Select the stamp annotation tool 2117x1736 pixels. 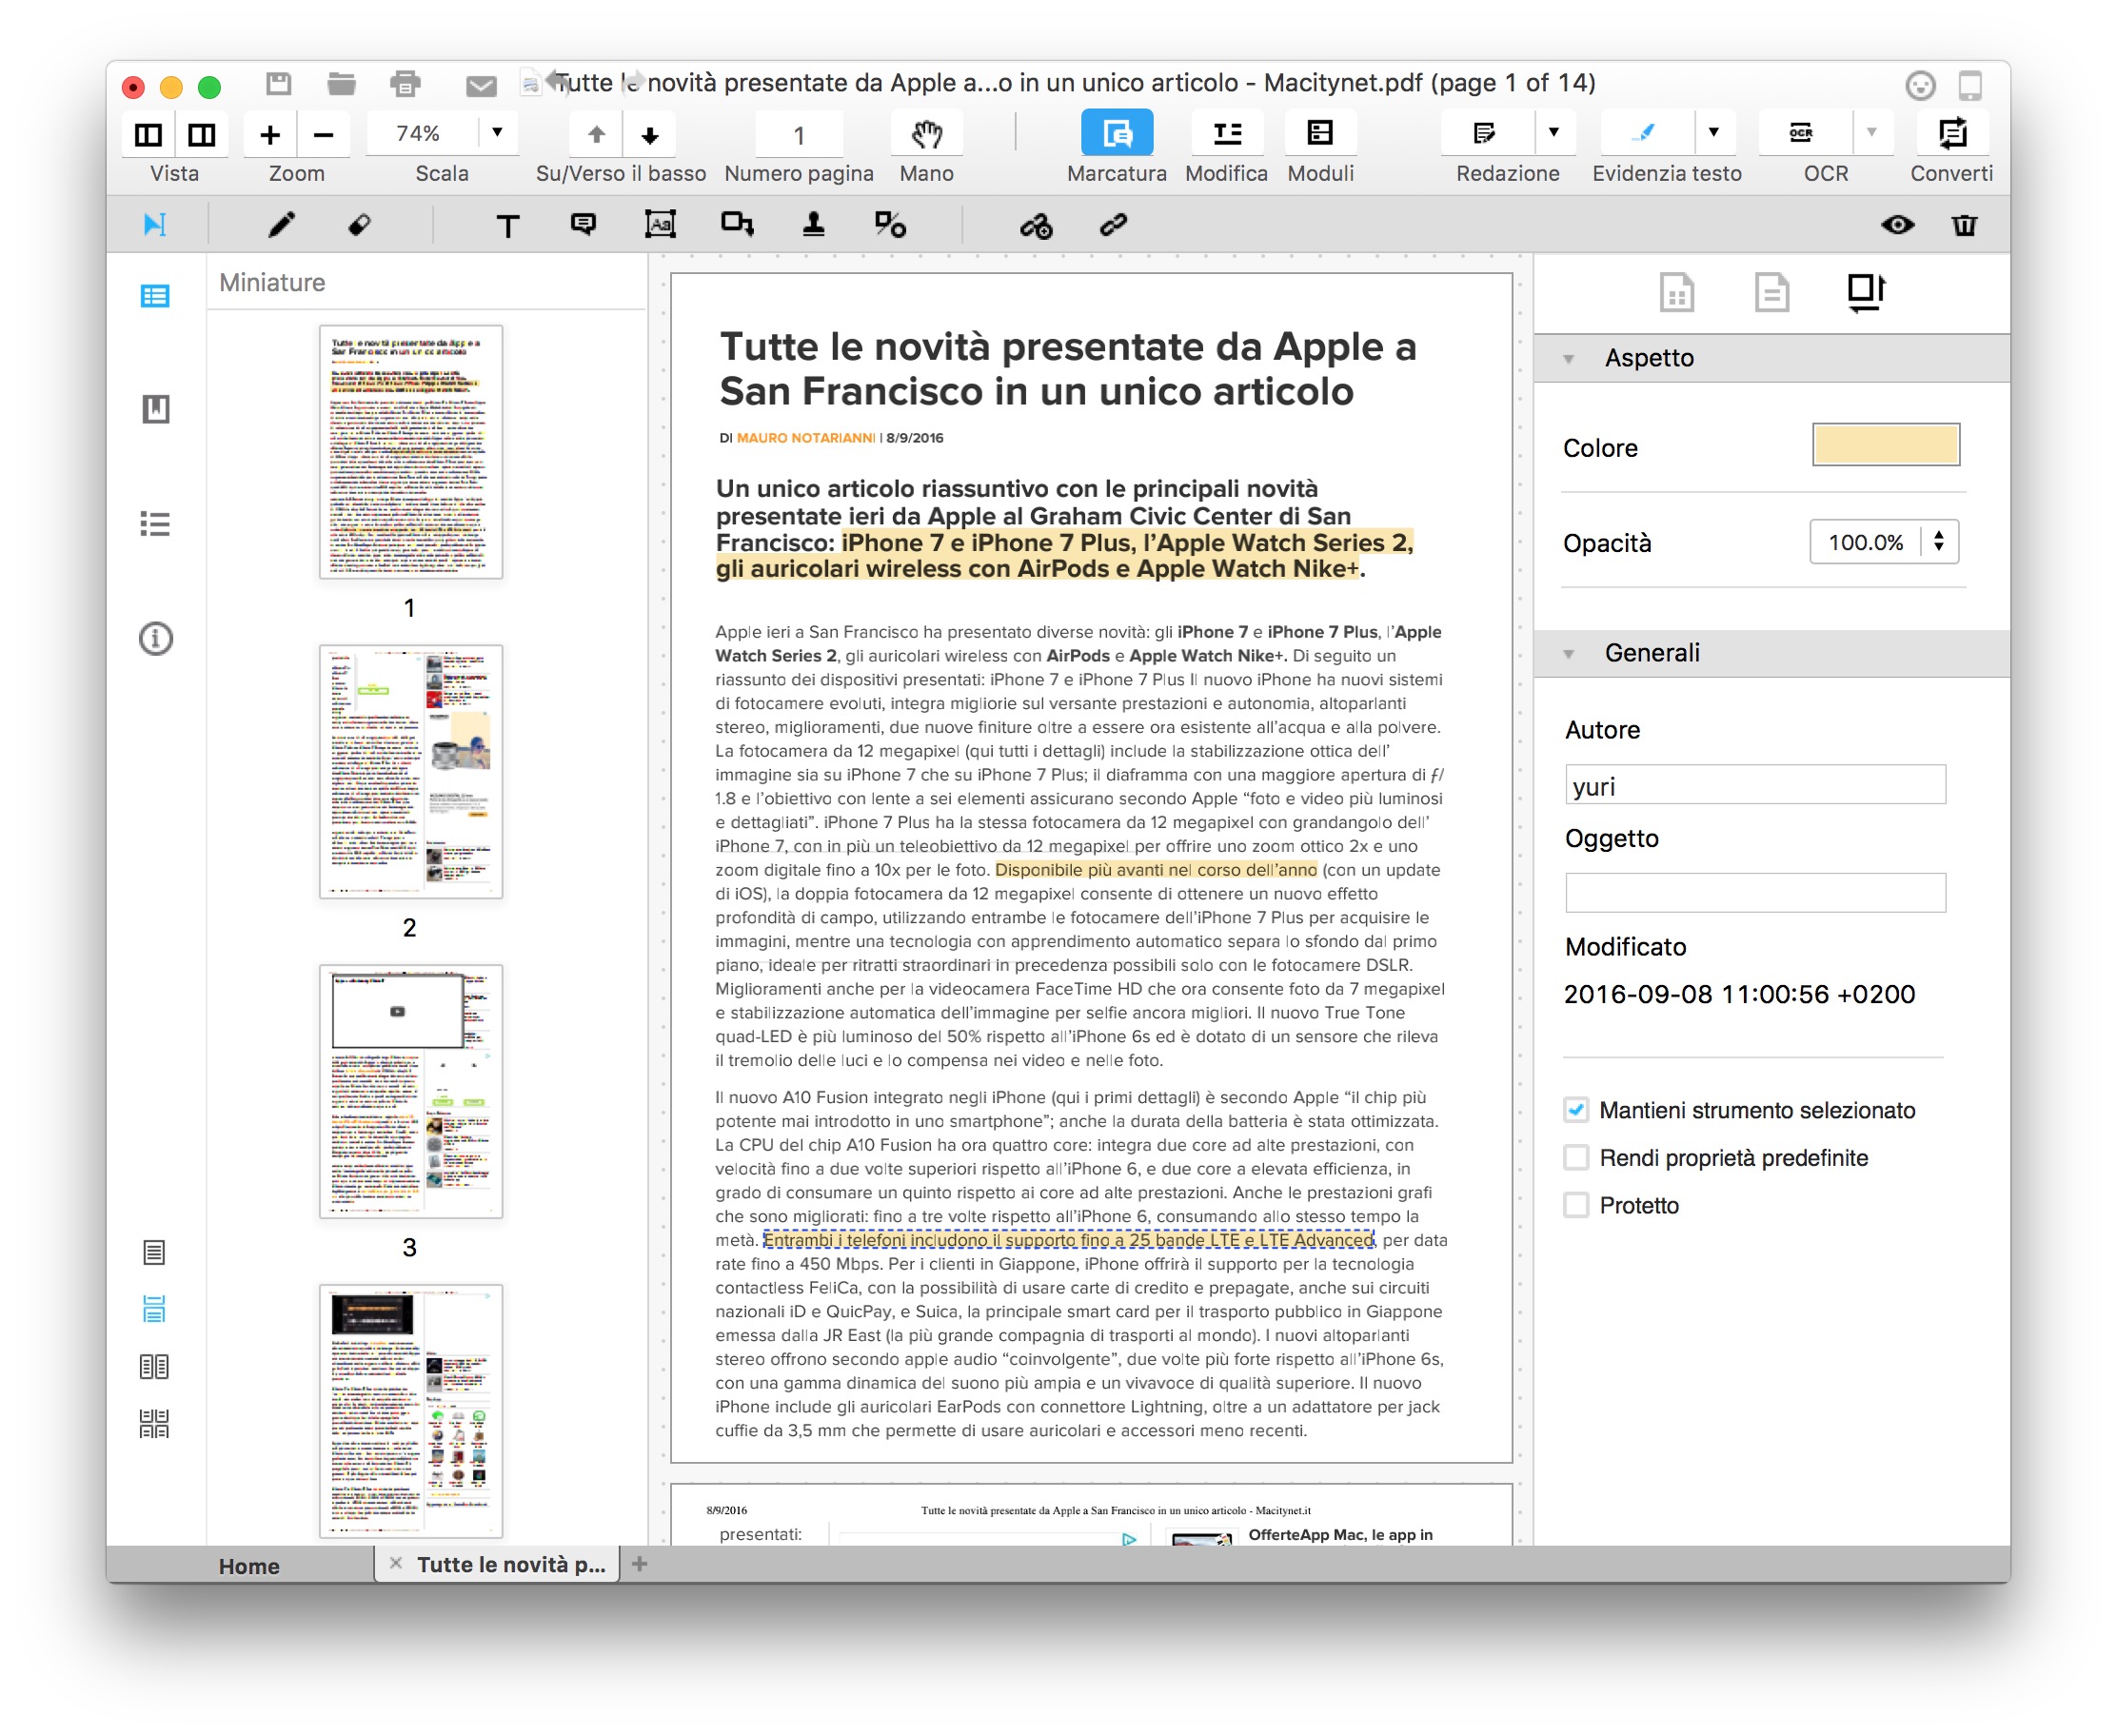814,225
